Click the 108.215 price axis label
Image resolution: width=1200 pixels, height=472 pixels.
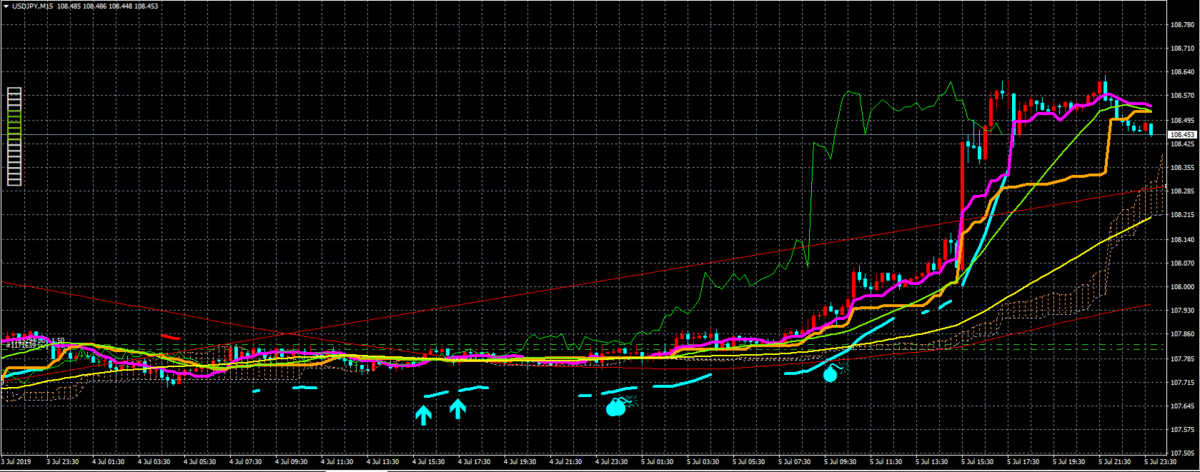[1182, 215]
